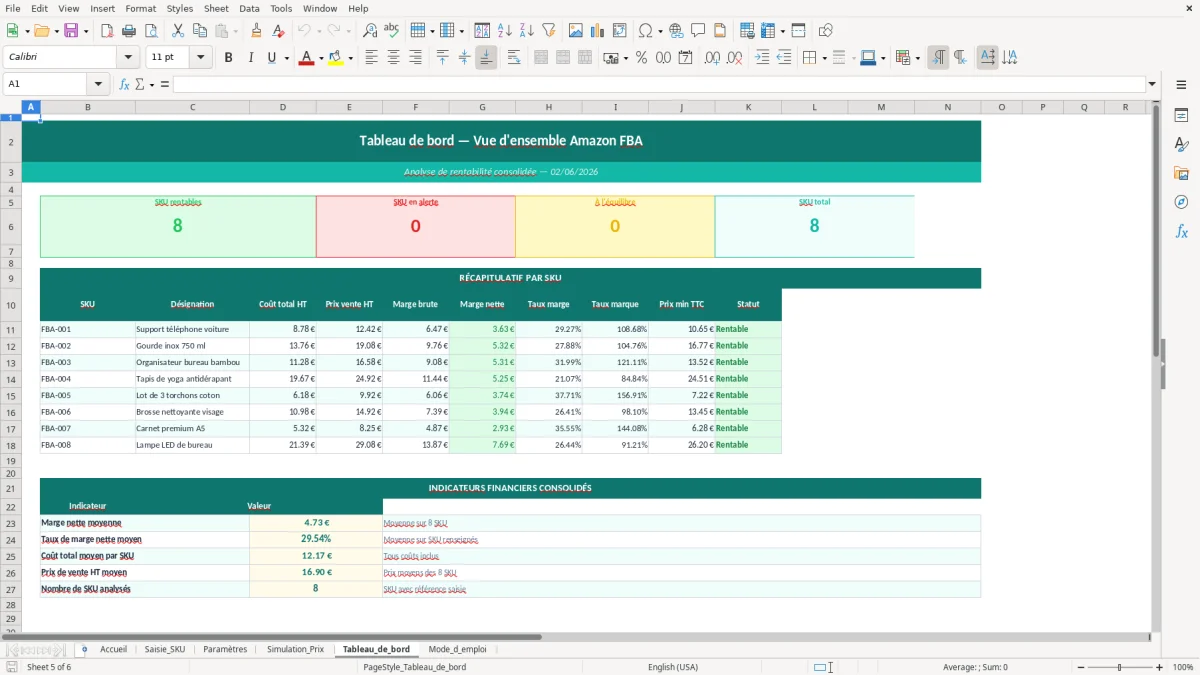Click the yellow Background Color button

point(335,58)
